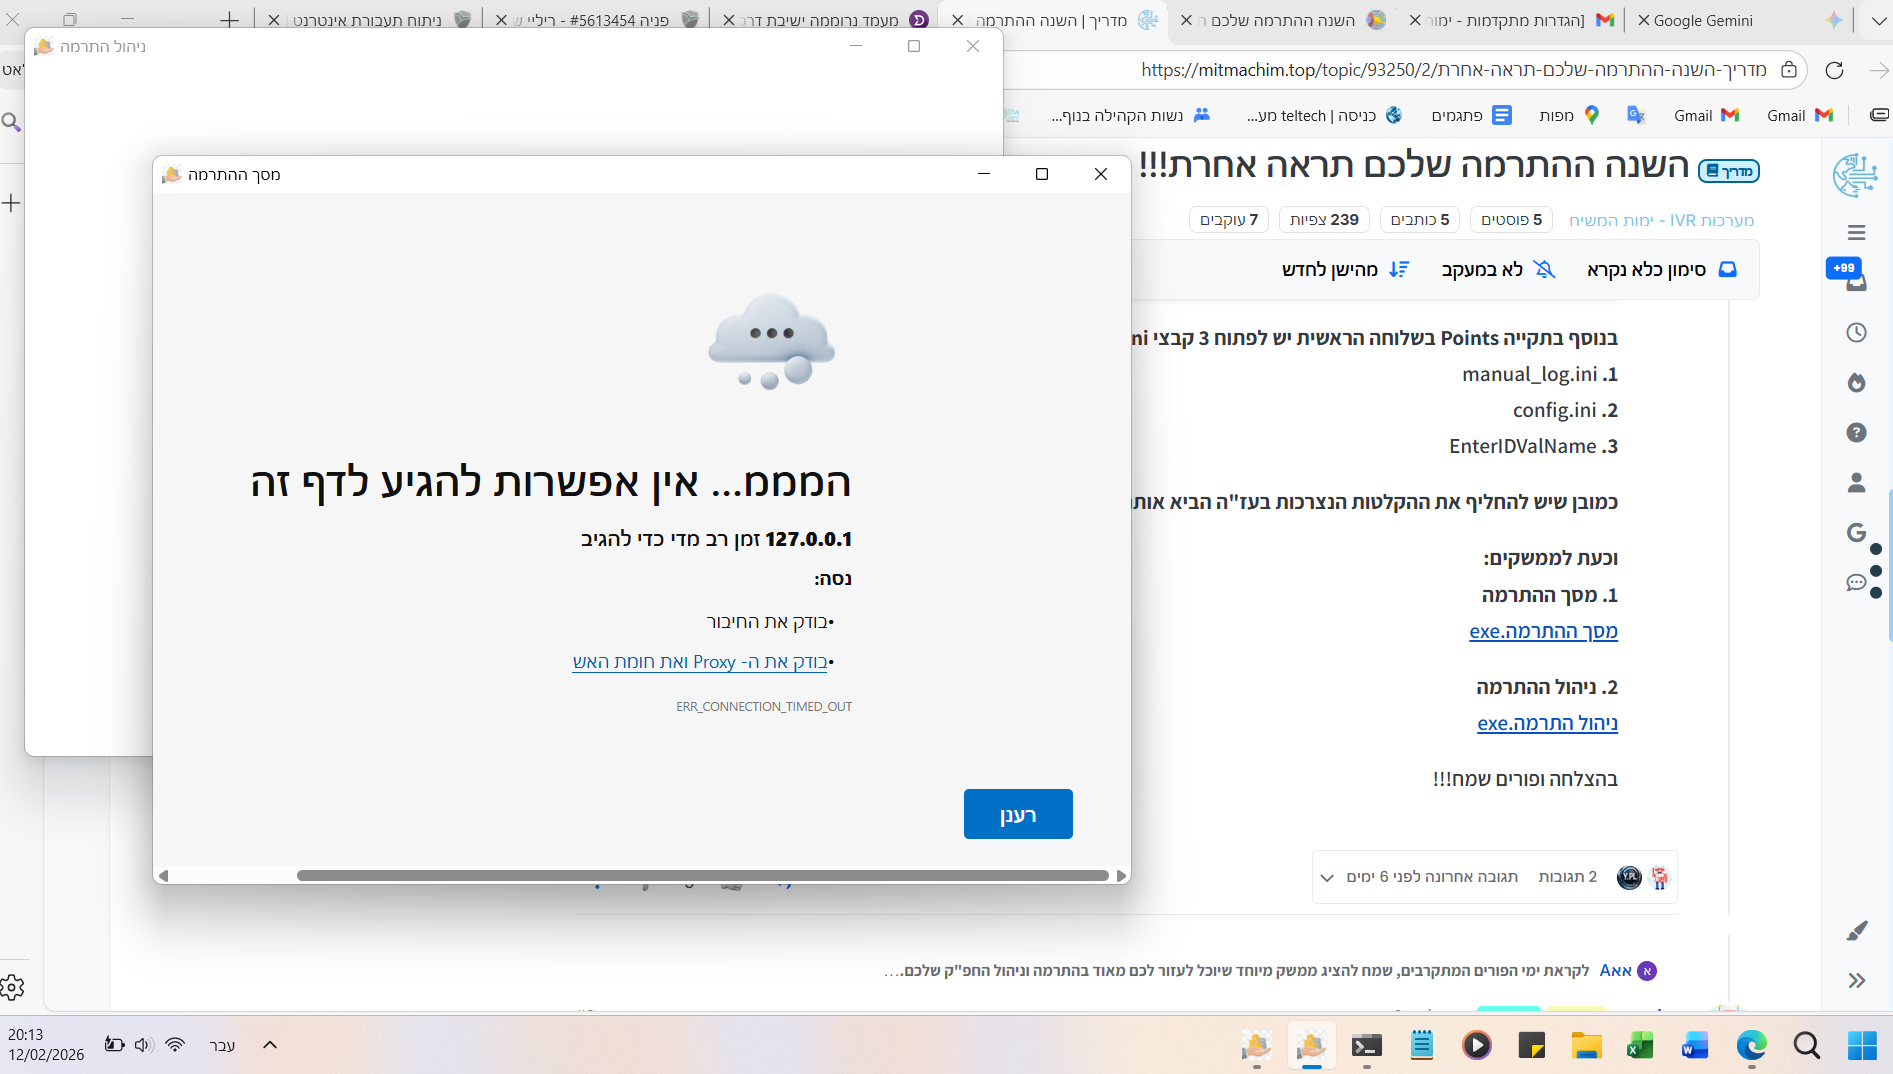Click the hamburger menu icon in forum sidebar
This screenshot has width=1893, height=1074.
pyautogui.click(x=1856, y=233)
